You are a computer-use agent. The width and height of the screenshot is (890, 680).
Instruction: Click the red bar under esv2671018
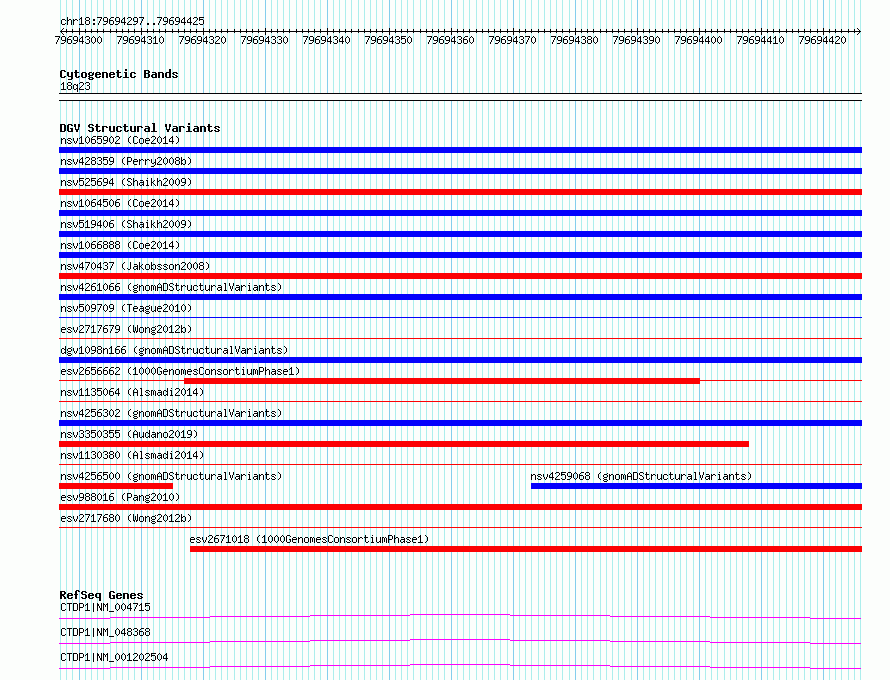coord(526,549)
